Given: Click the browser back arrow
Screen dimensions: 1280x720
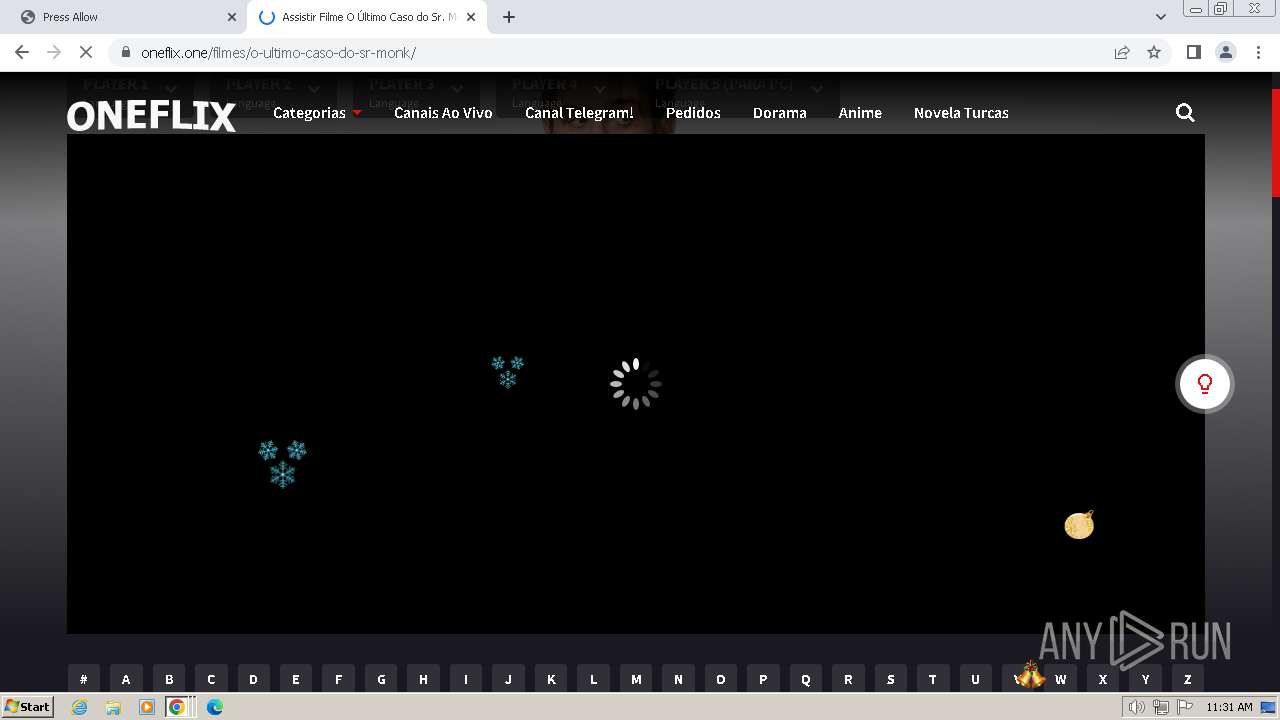Looking at the screenshot, I should (x=22, y=52).
